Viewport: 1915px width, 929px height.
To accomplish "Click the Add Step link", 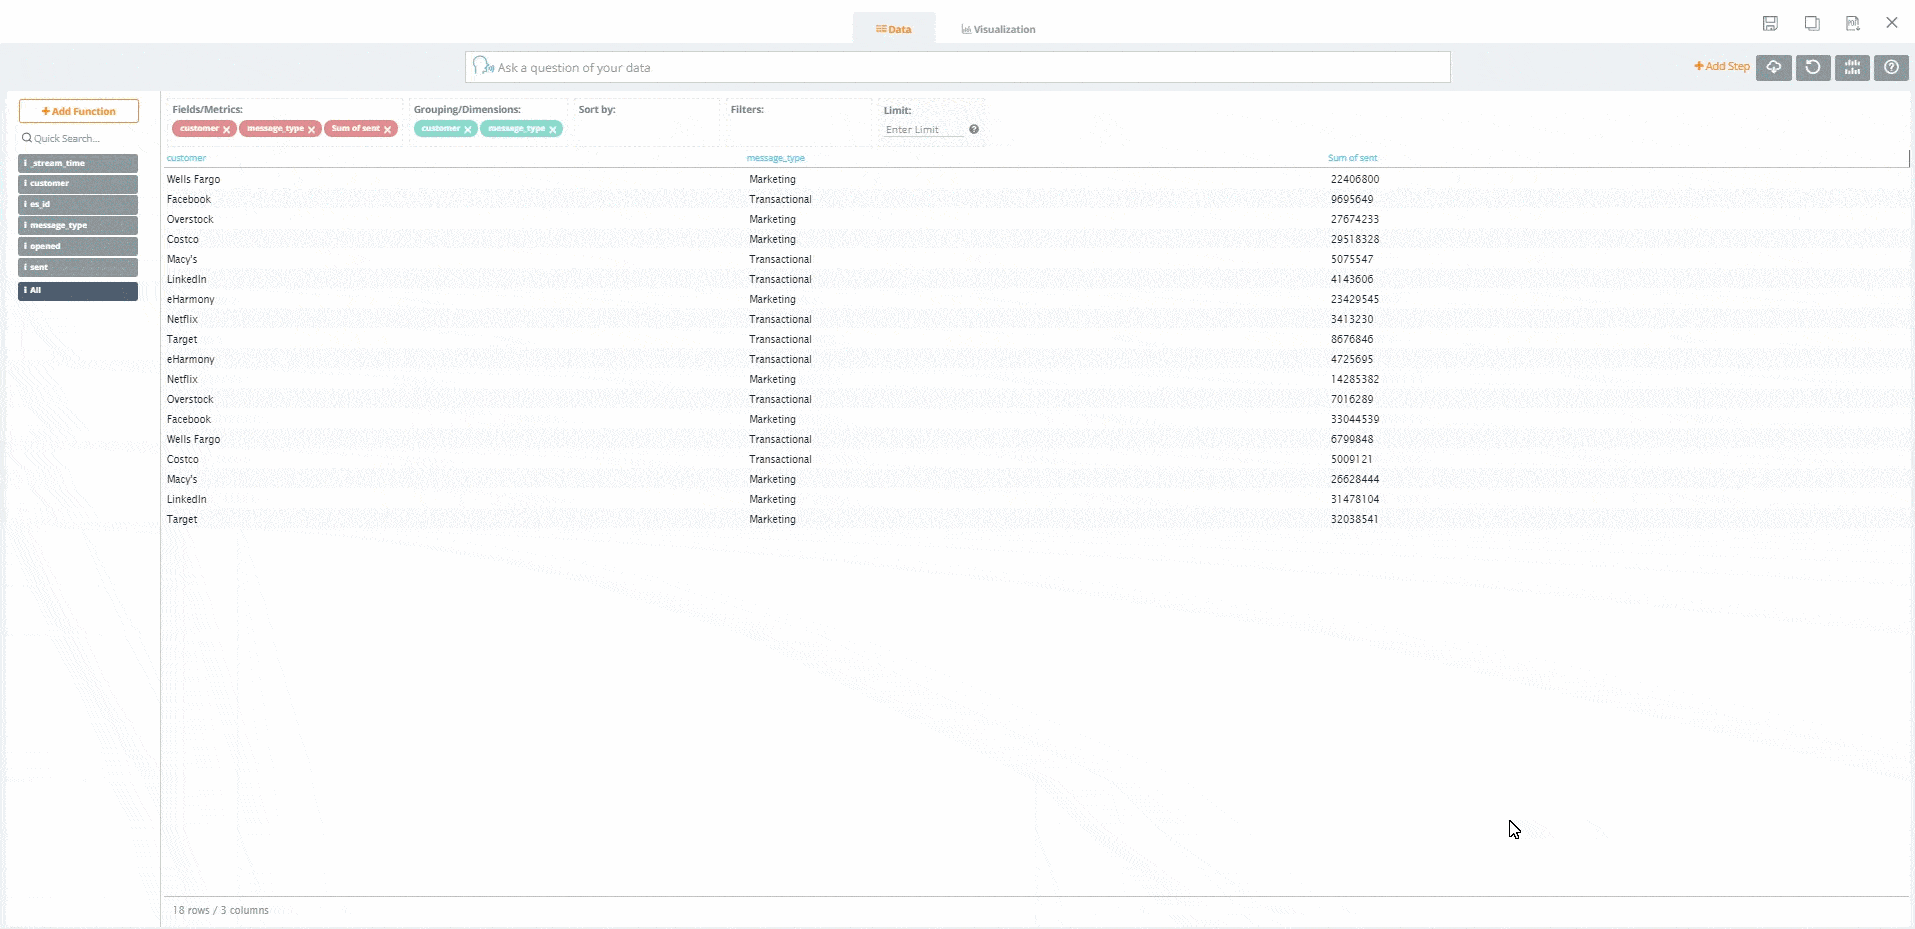I will tap(1722, 66).
